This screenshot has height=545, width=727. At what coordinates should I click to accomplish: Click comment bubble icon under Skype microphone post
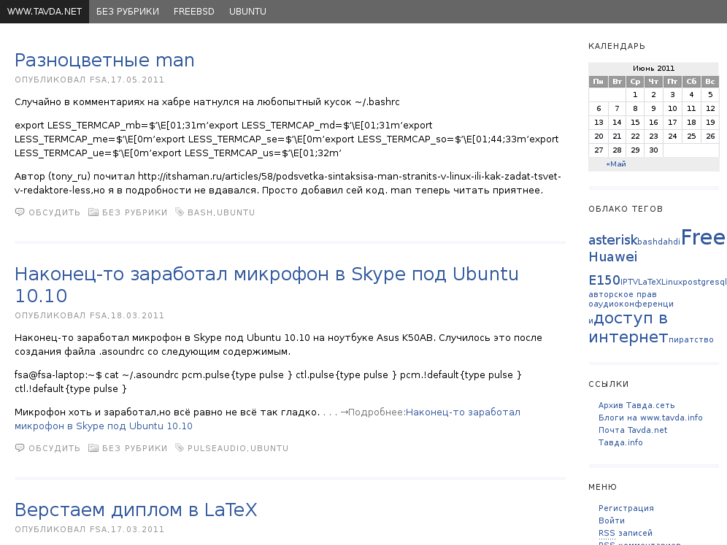click(x=19, y=448)
